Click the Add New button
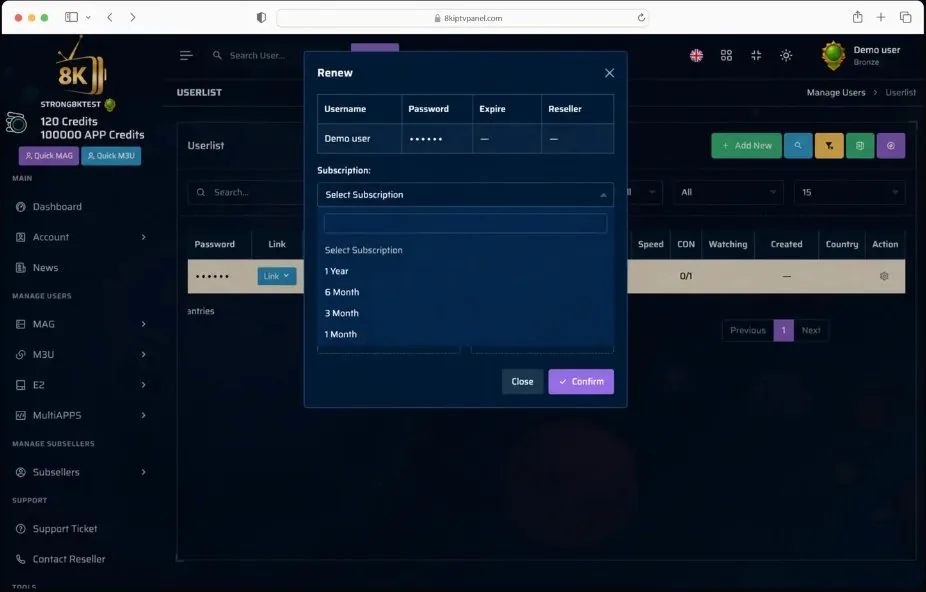The height and width of the screenshot is (592, 926). [x=746, y=145]
